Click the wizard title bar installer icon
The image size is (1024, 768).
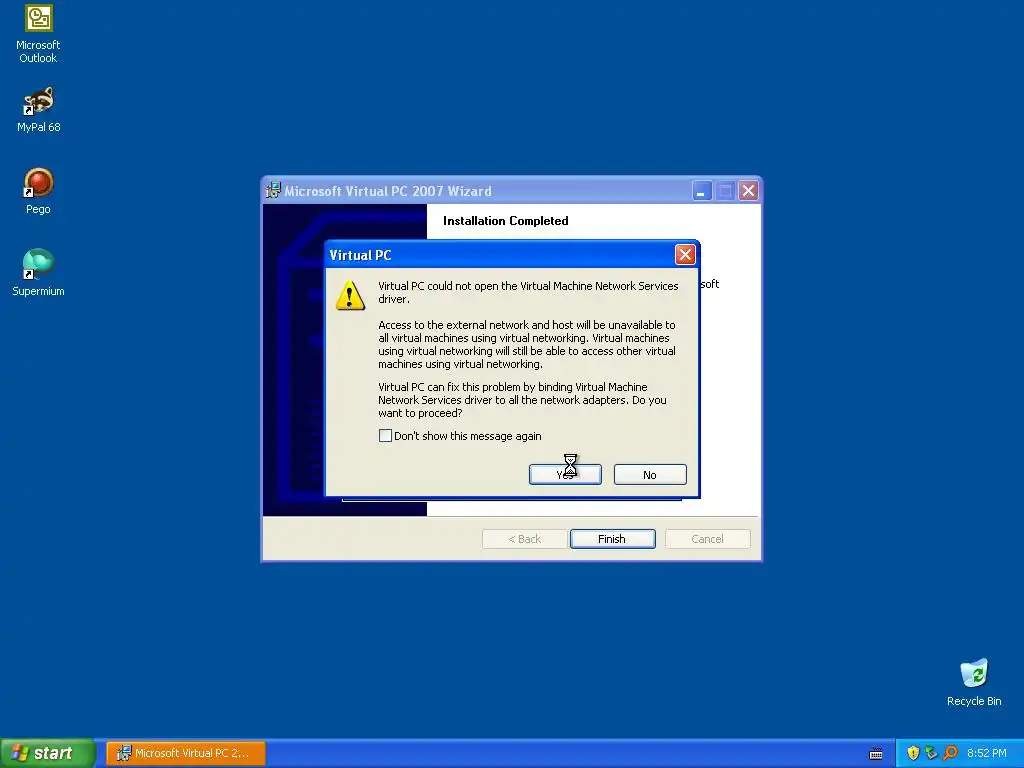click(x=273, y=191)
